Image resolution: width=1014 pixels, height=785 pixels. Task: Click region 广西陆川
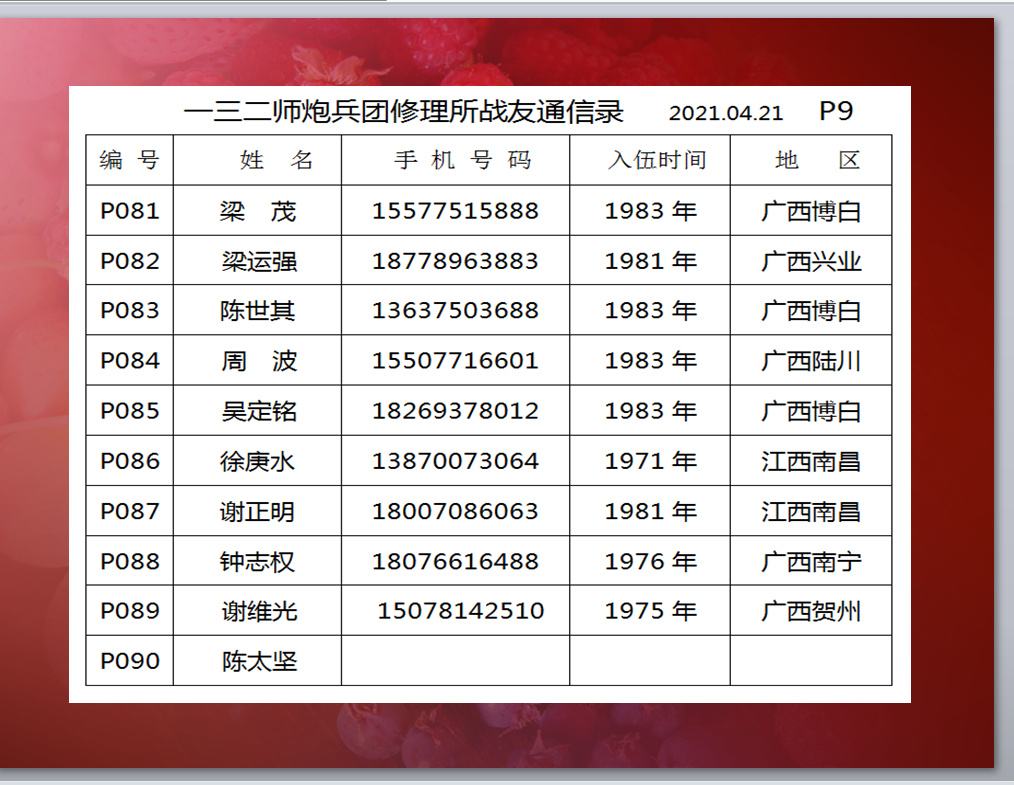811,361
